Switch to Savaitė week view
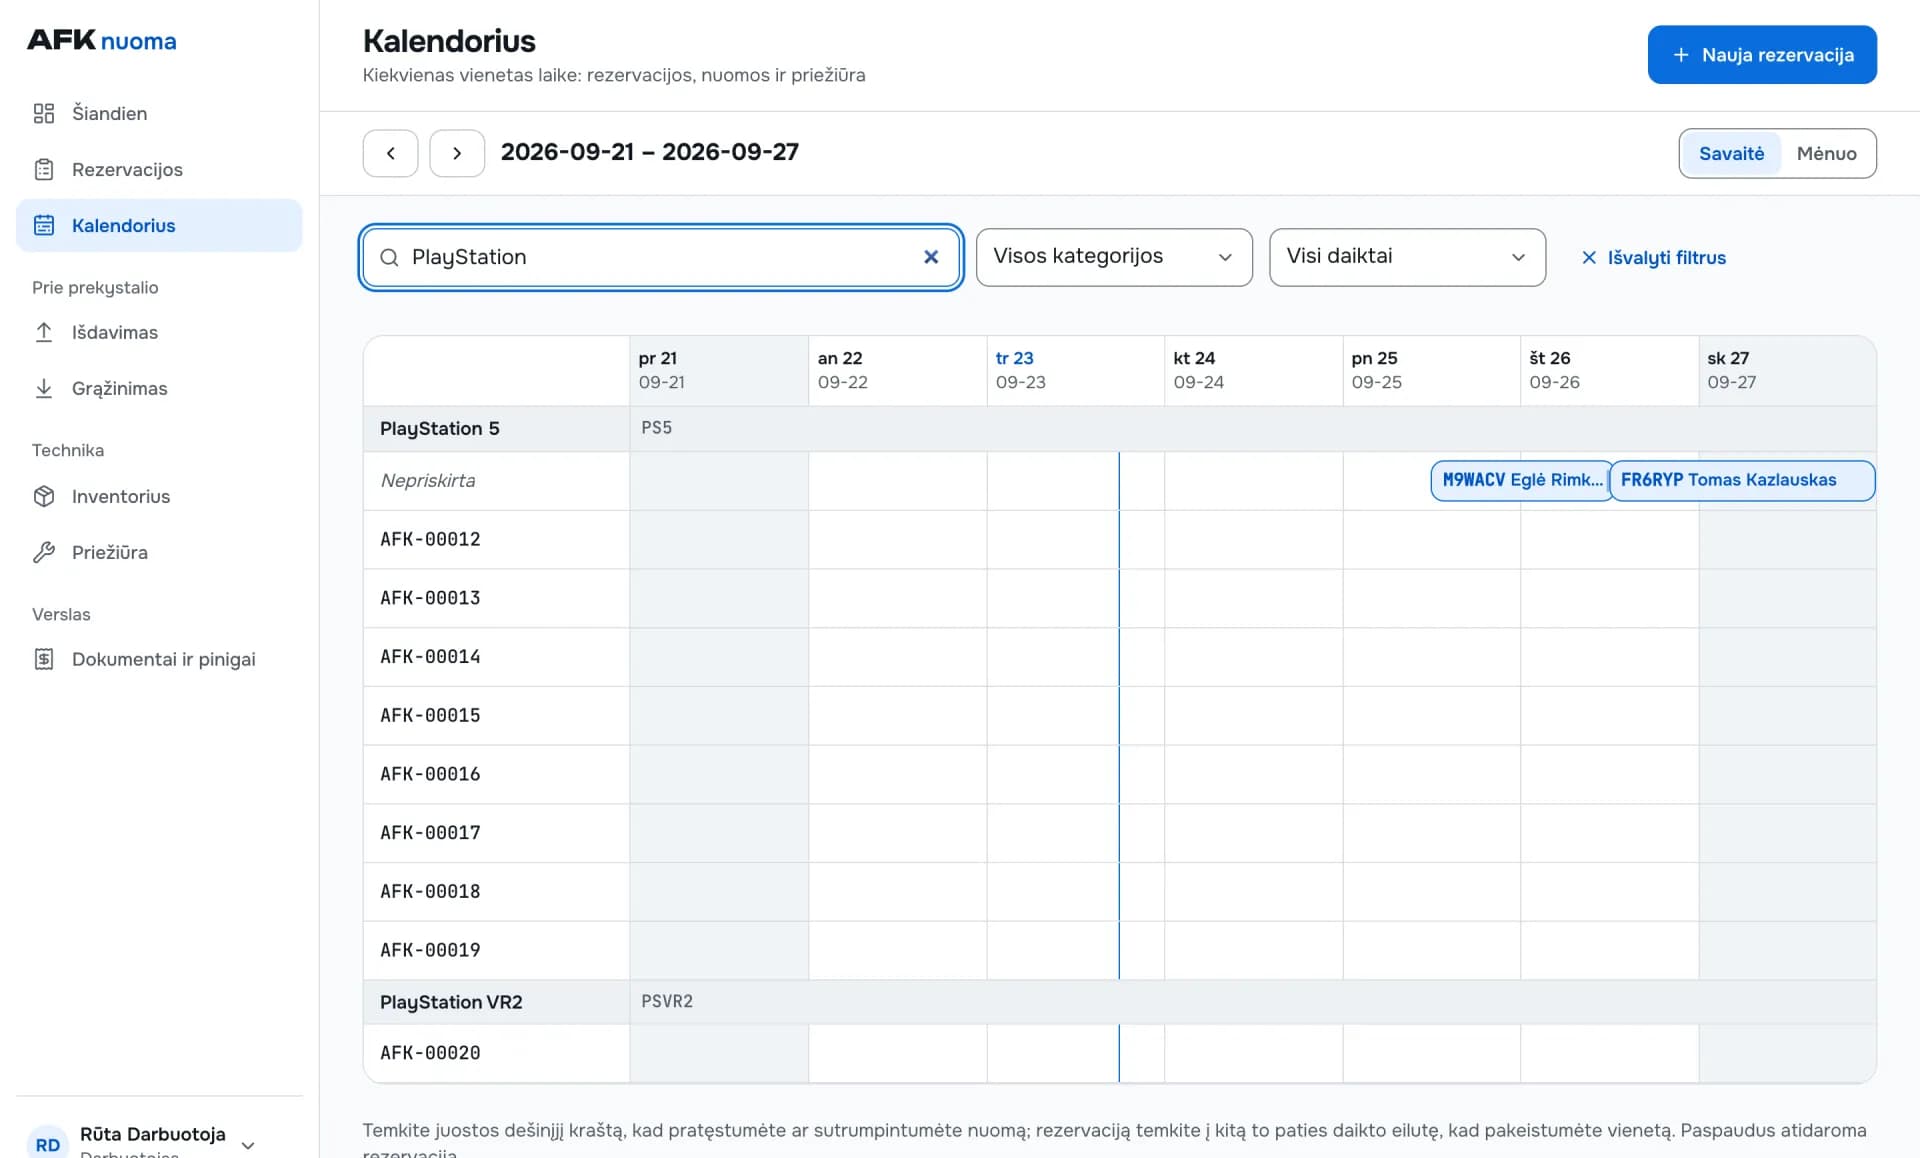The width and height of the screenshot is (1920, 1158). 1731,153
